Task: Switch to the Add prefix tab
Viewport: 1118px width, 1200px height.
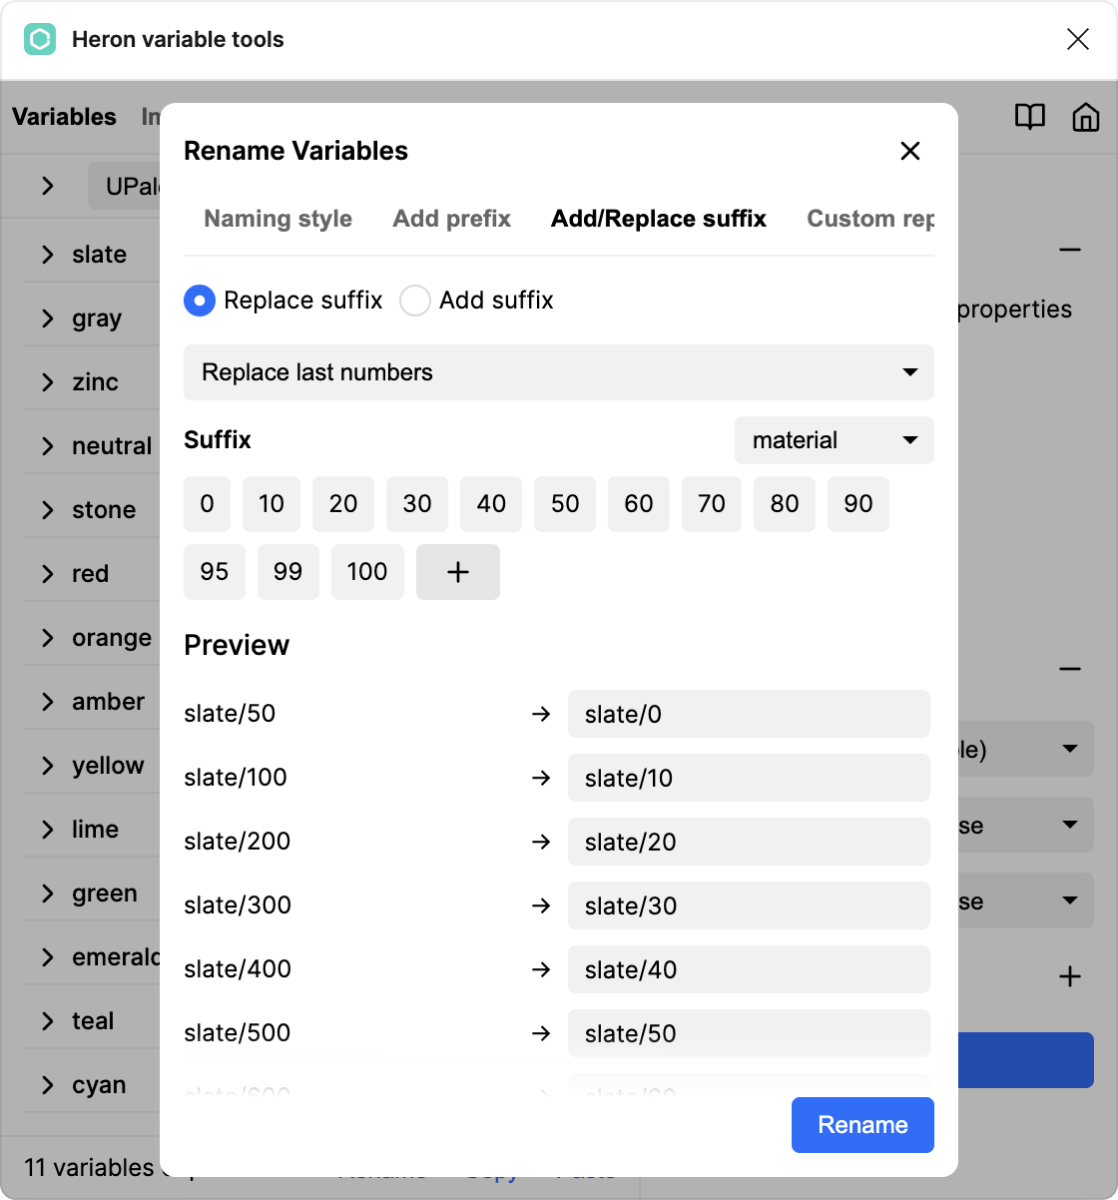Action: tap(451, 219)
